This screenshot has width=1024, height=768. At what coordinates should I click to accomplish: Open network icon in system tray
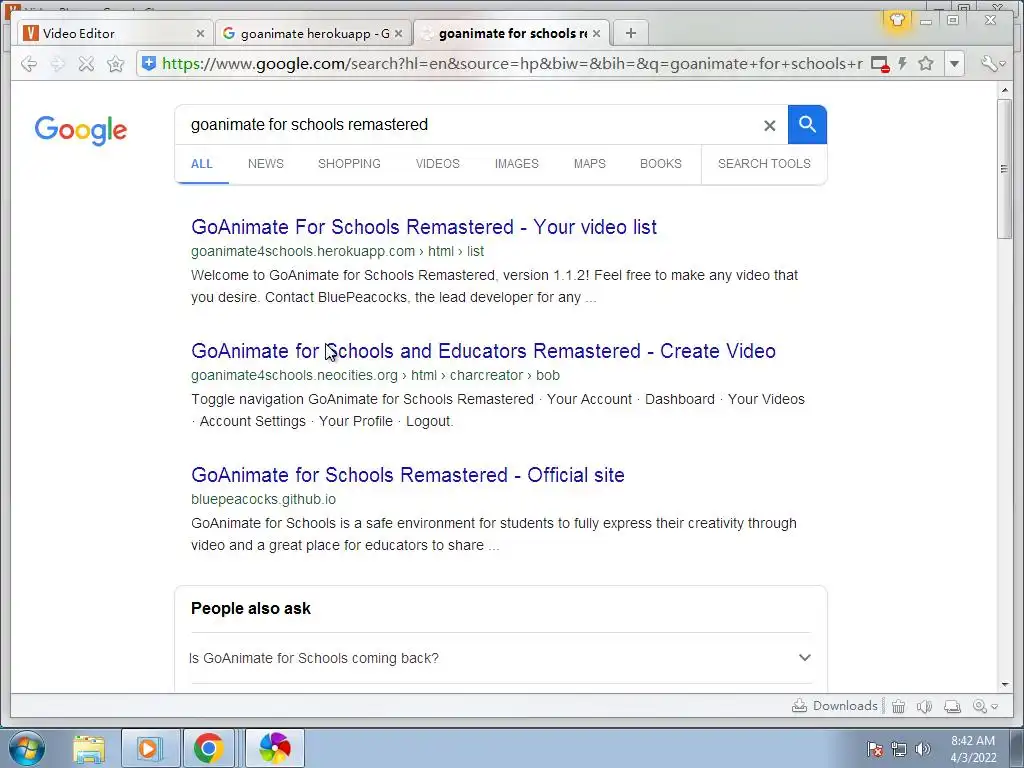tap(899, 749)
